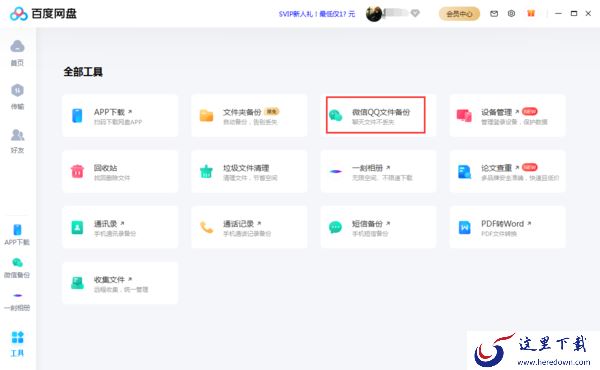The width and height of the screenshot is (600, 370).
Task: Click the NEW badge on 设备管理
Action: tap(530, 111)
